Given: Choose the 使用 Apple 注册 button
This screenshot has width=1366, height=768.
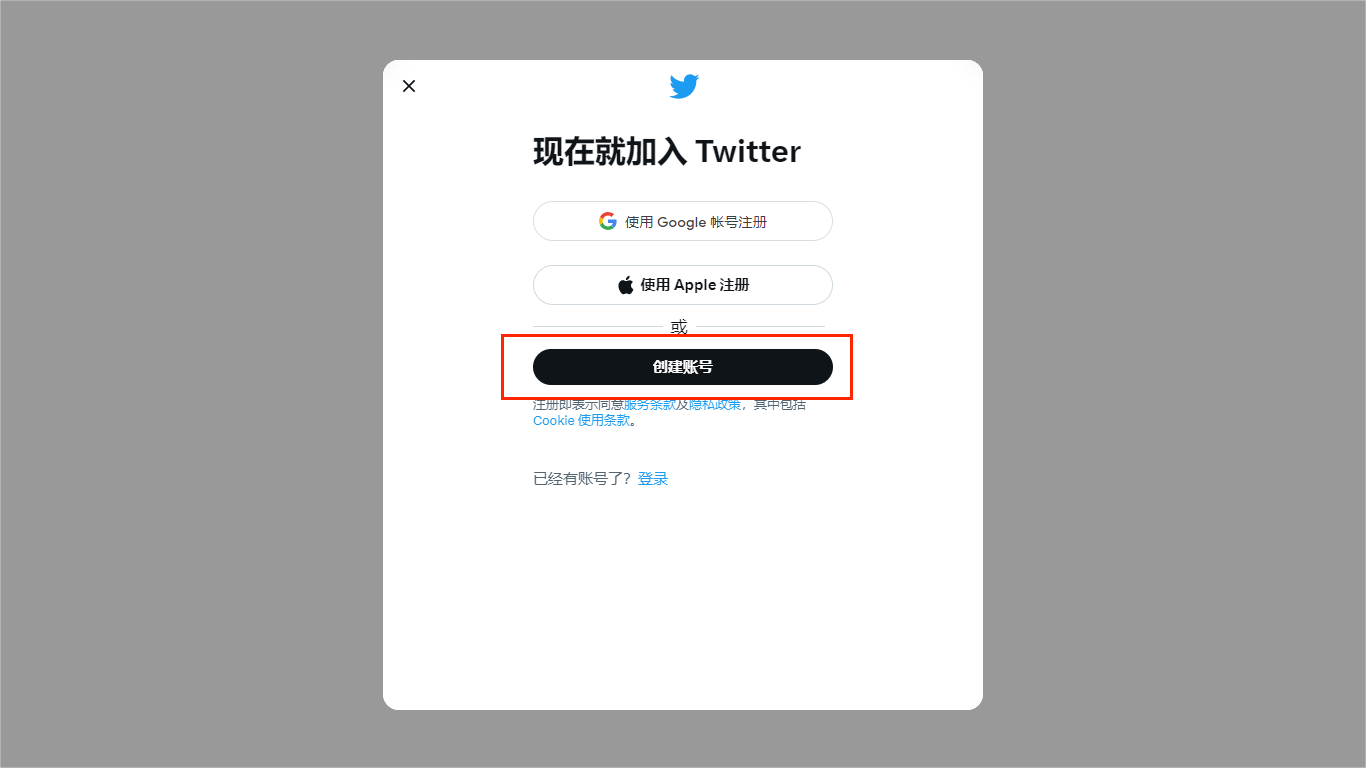Looking at the screenshot, I should [x=683, y=285].
